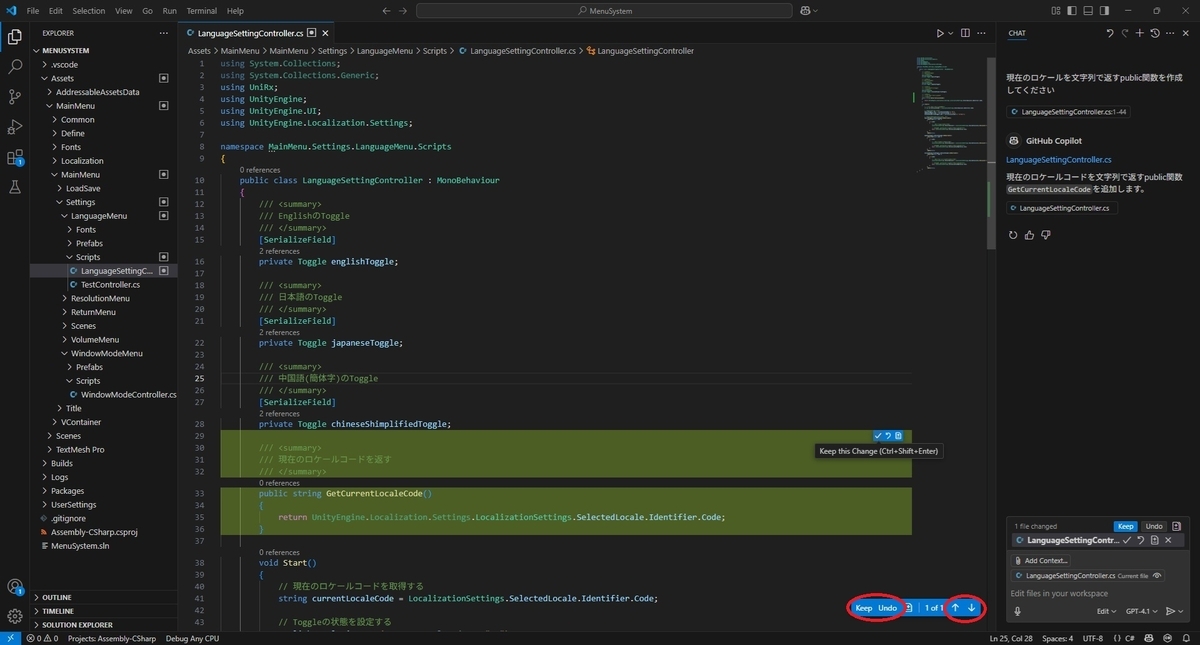
Task: Open the Search view in the activity bar
Action: [14, 66]
